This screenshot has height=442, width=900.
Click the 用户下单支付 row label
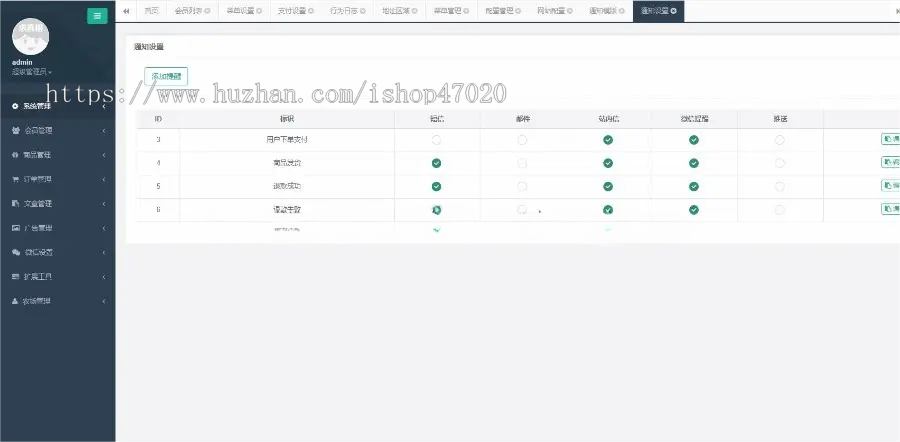287,139
